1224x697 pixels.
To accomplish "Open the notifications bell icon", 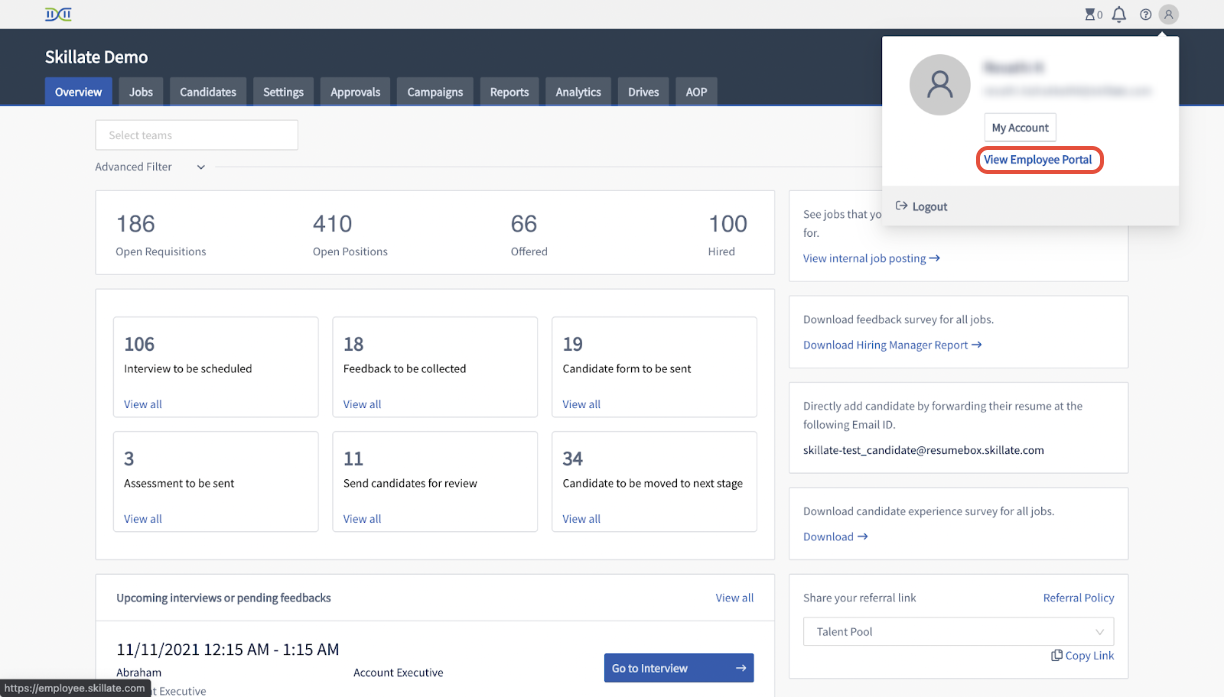I will [x=1119, y=15].
